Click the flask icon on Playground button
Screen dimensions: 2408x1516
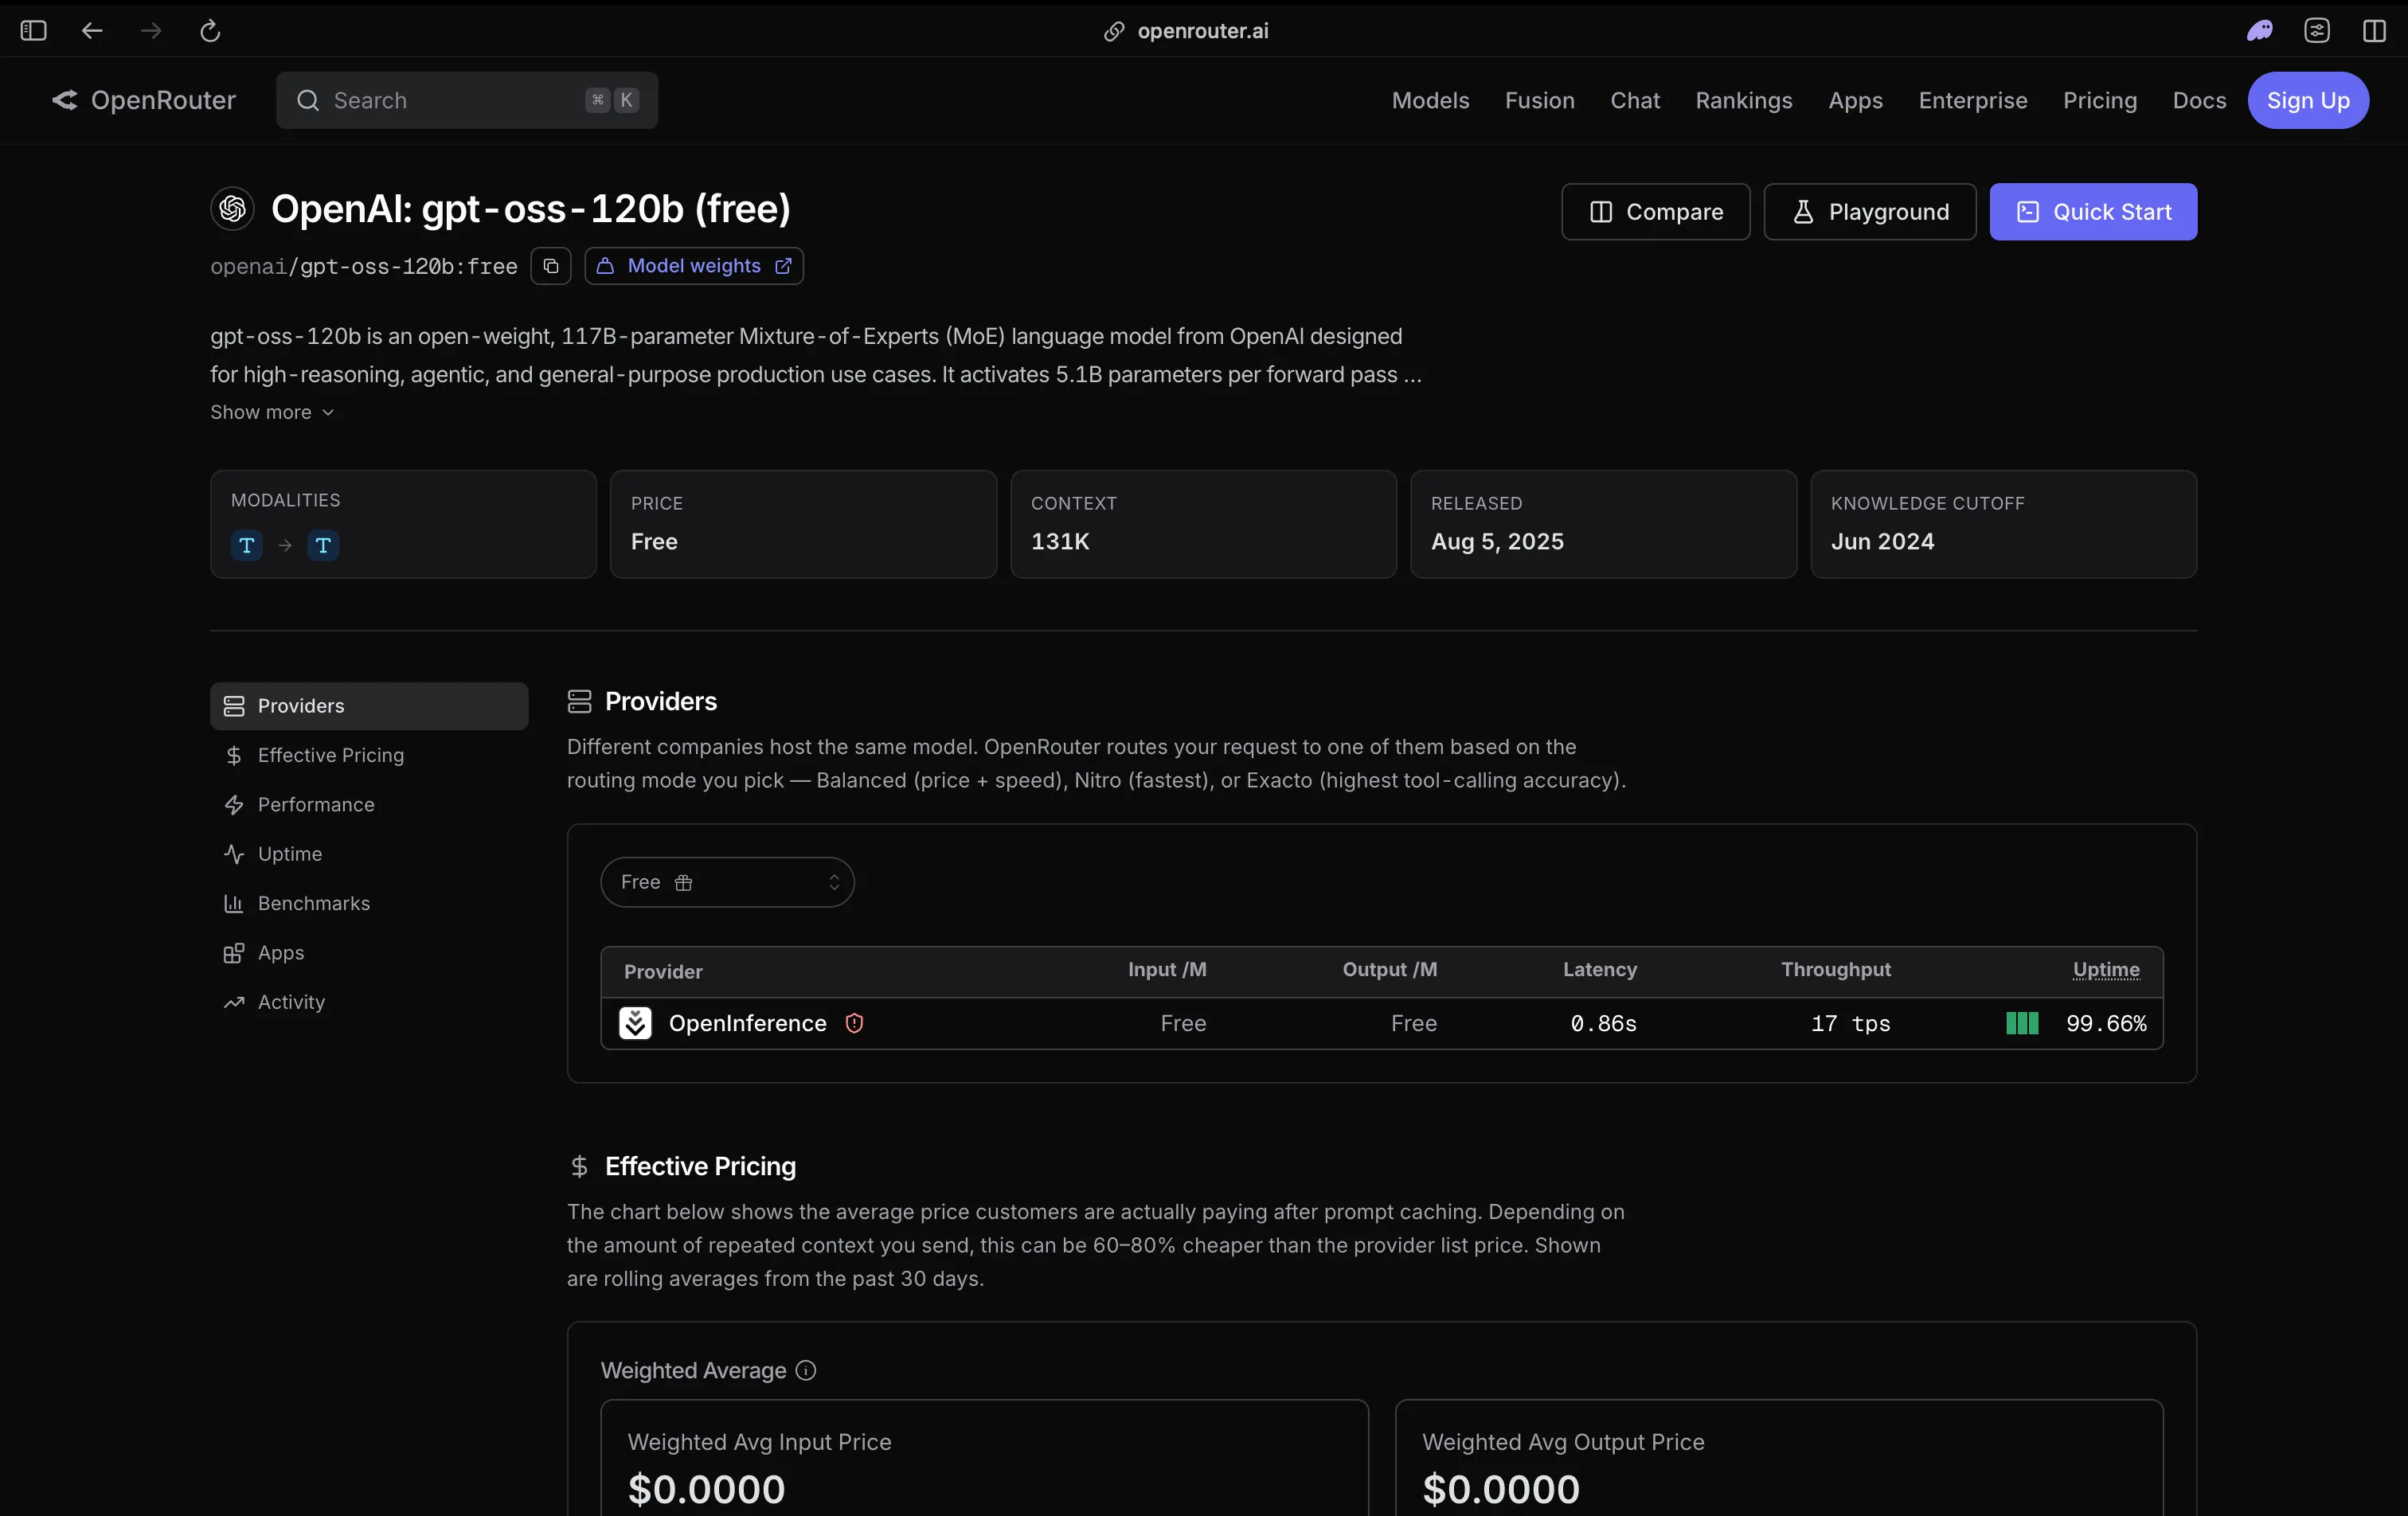pos(1803,212)
